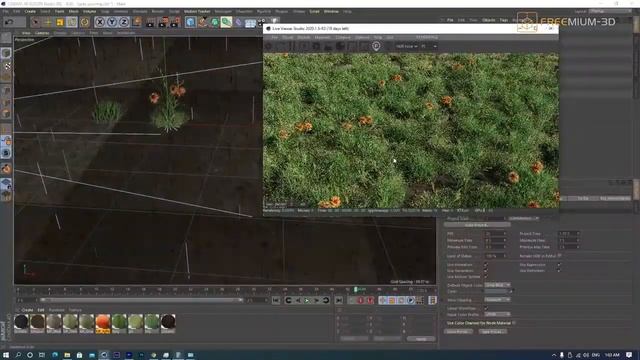Click the blue Cube primitive icon
The width and height of the screenshot is (640, 360).
point(190,22)
